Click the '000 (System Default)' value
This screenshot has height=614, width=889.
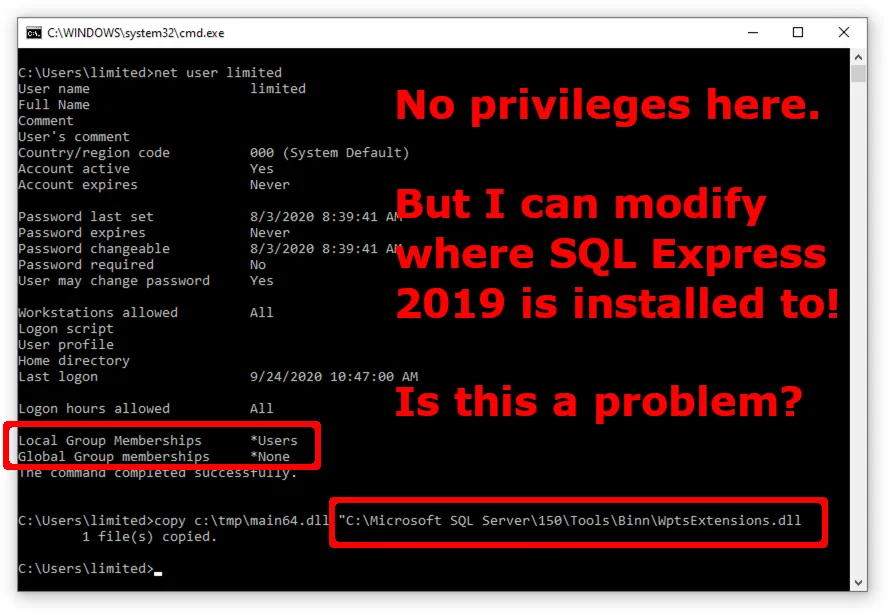coord(329,153)
